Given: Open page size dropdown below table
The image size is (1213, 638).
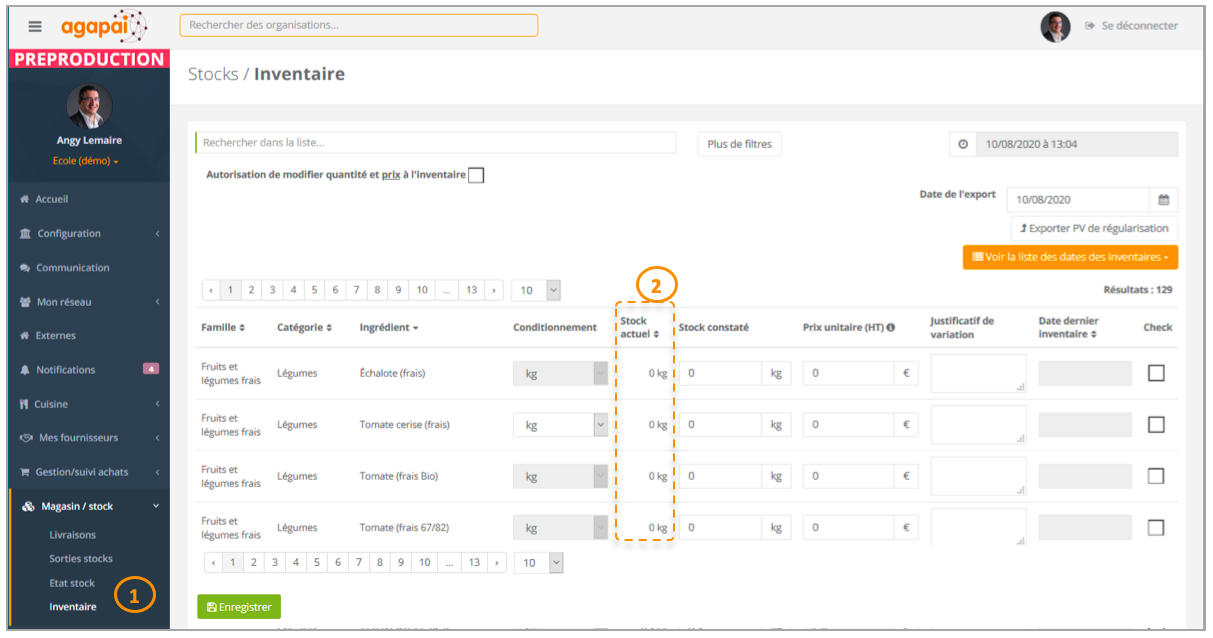Looking at the screenshot, I should click(539, 562).
